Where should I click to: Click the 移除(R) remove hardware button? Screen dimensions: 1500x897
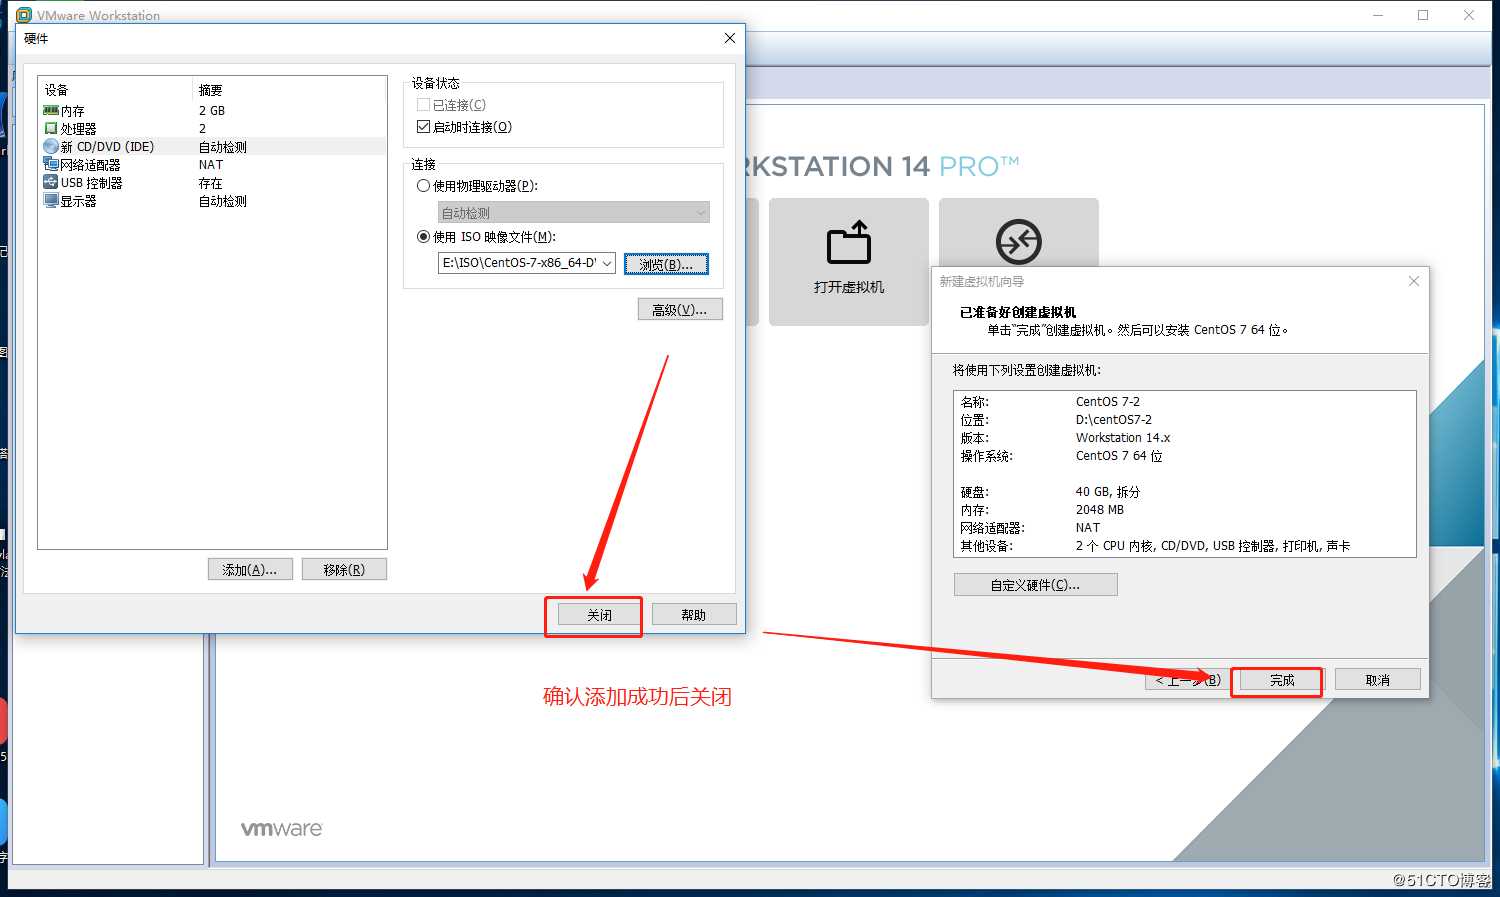click(344, 569)
